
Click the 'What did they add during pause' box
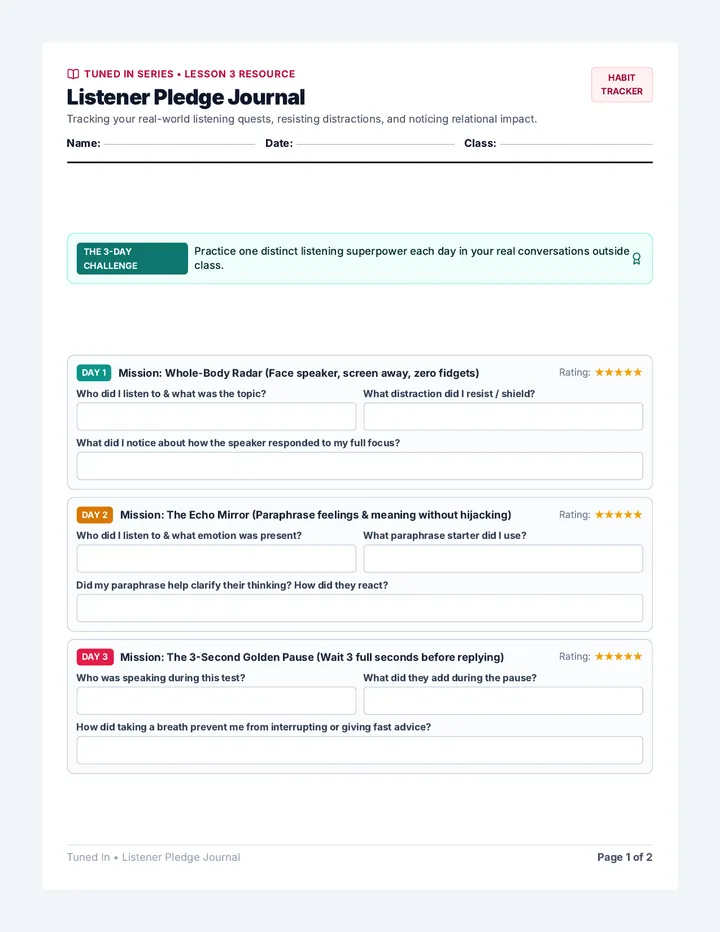click(x=503, y=701)
